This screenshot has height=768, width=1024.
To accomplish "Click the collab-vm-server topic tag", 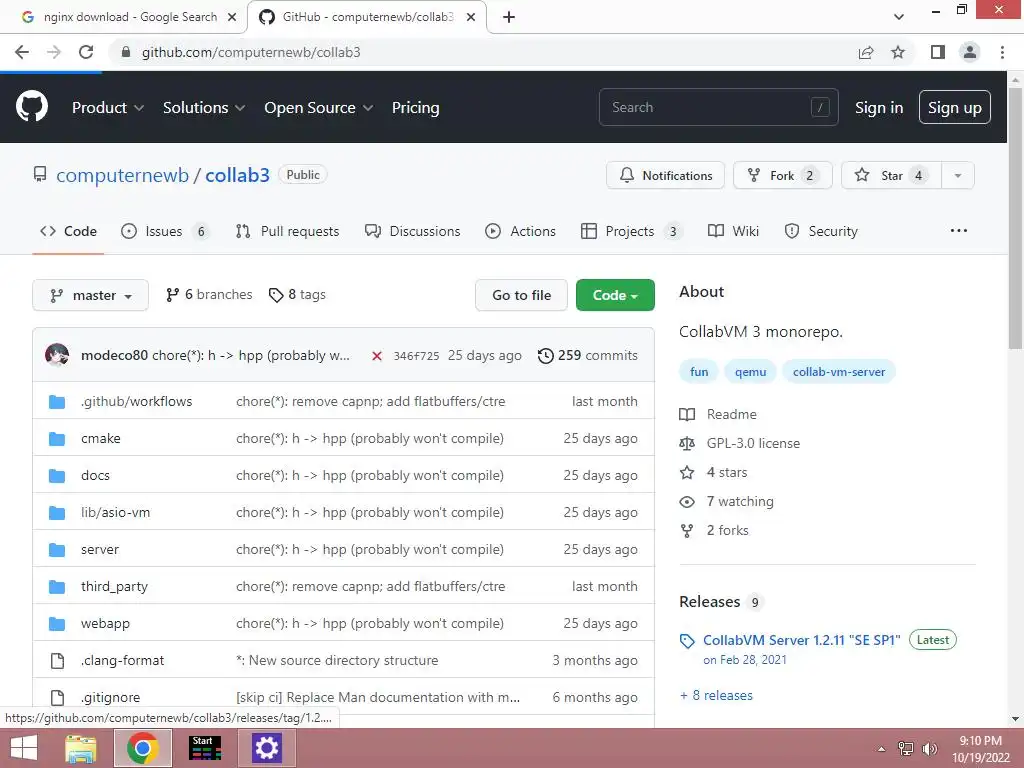I will (x=839, y=372).
